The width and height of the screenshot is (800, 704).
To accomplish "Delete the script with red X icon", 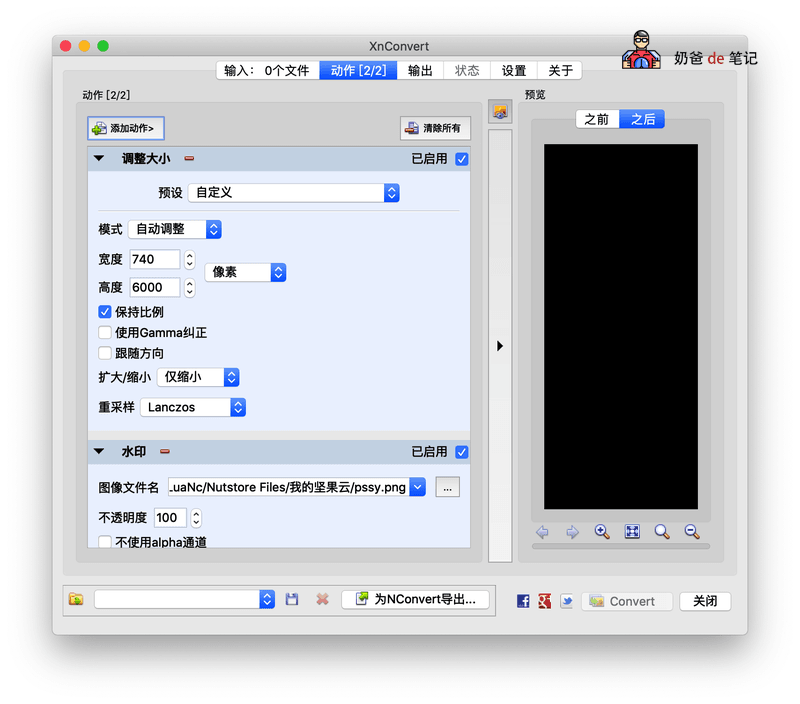I will (322, 599).
